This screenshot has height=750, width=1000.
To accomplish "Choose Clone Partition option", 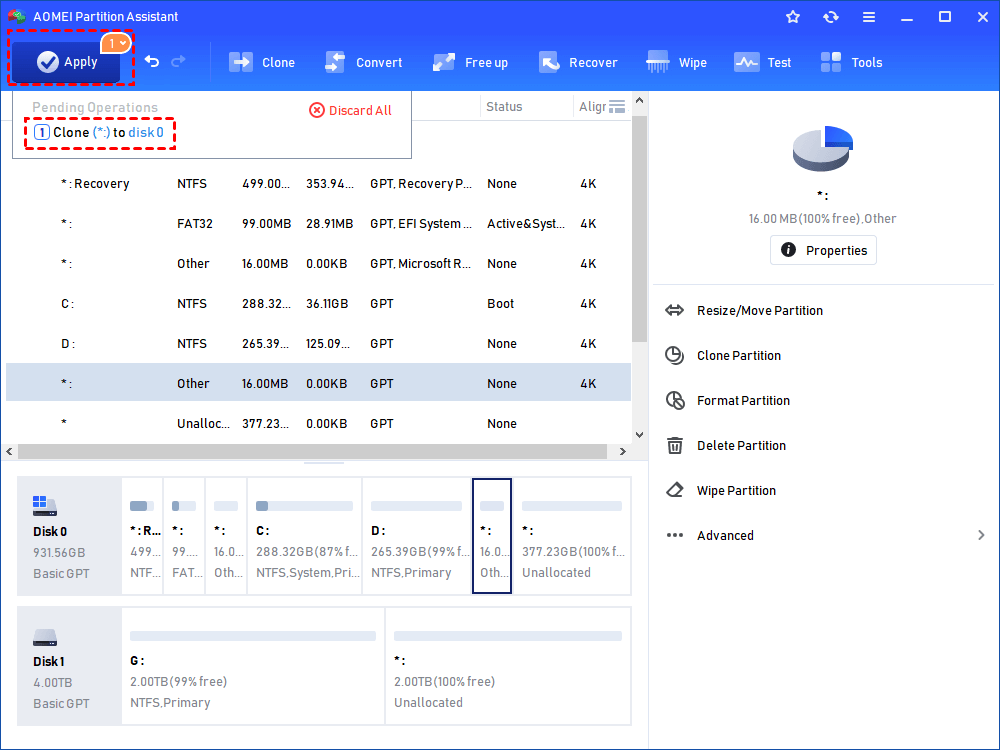I will point(739,355).
